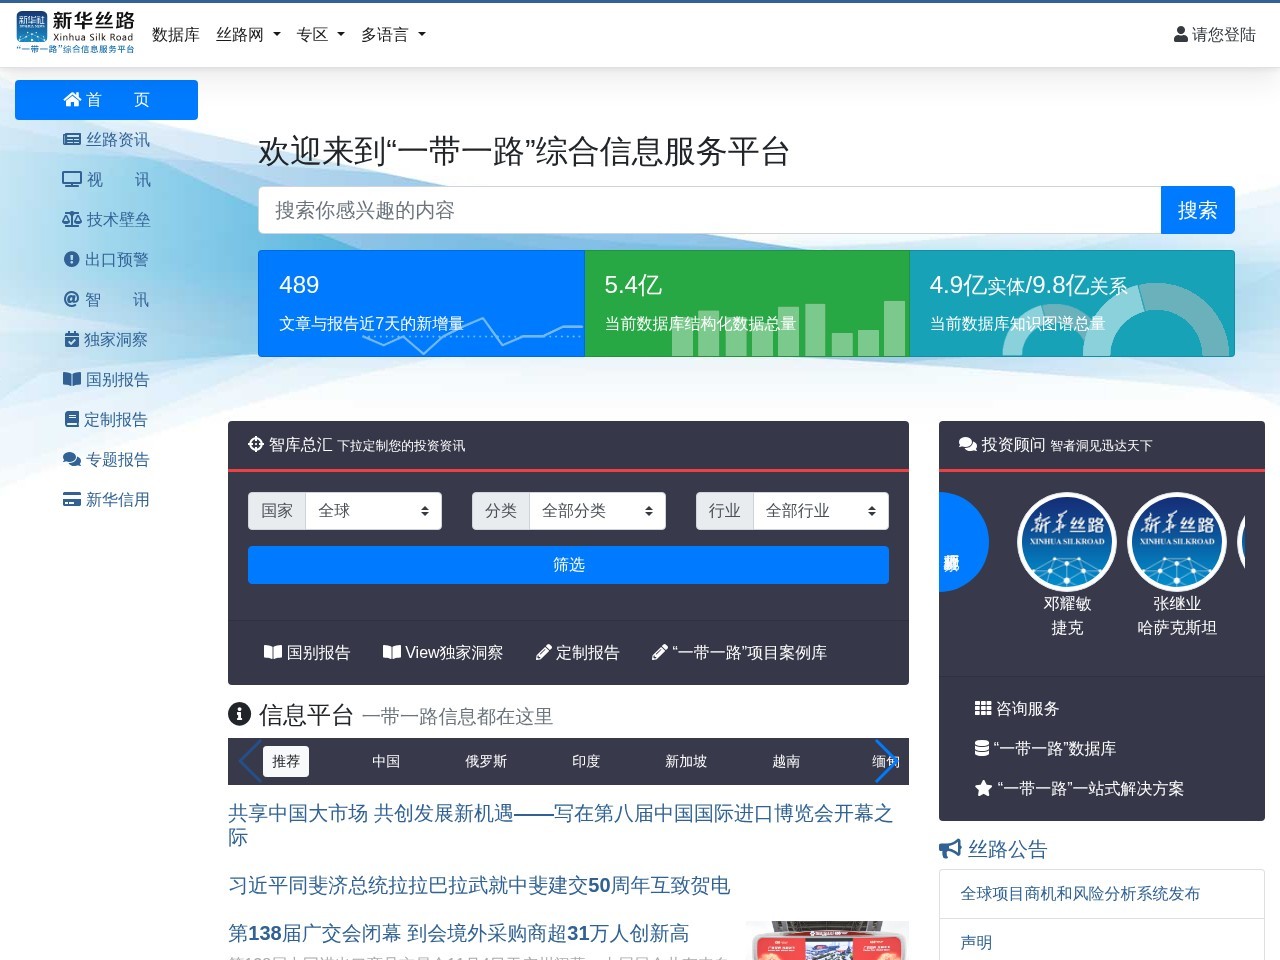The image size is (1280, 960).
Task: Open 独家洞察 in the sidebar
Action: [105, 340]
